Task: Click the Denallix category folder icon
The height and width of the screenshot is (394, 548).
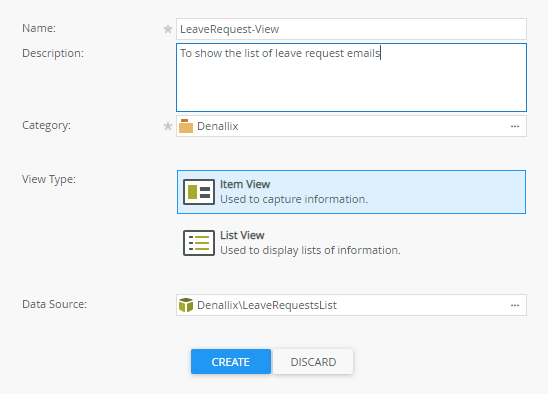Action: (186, 126)
